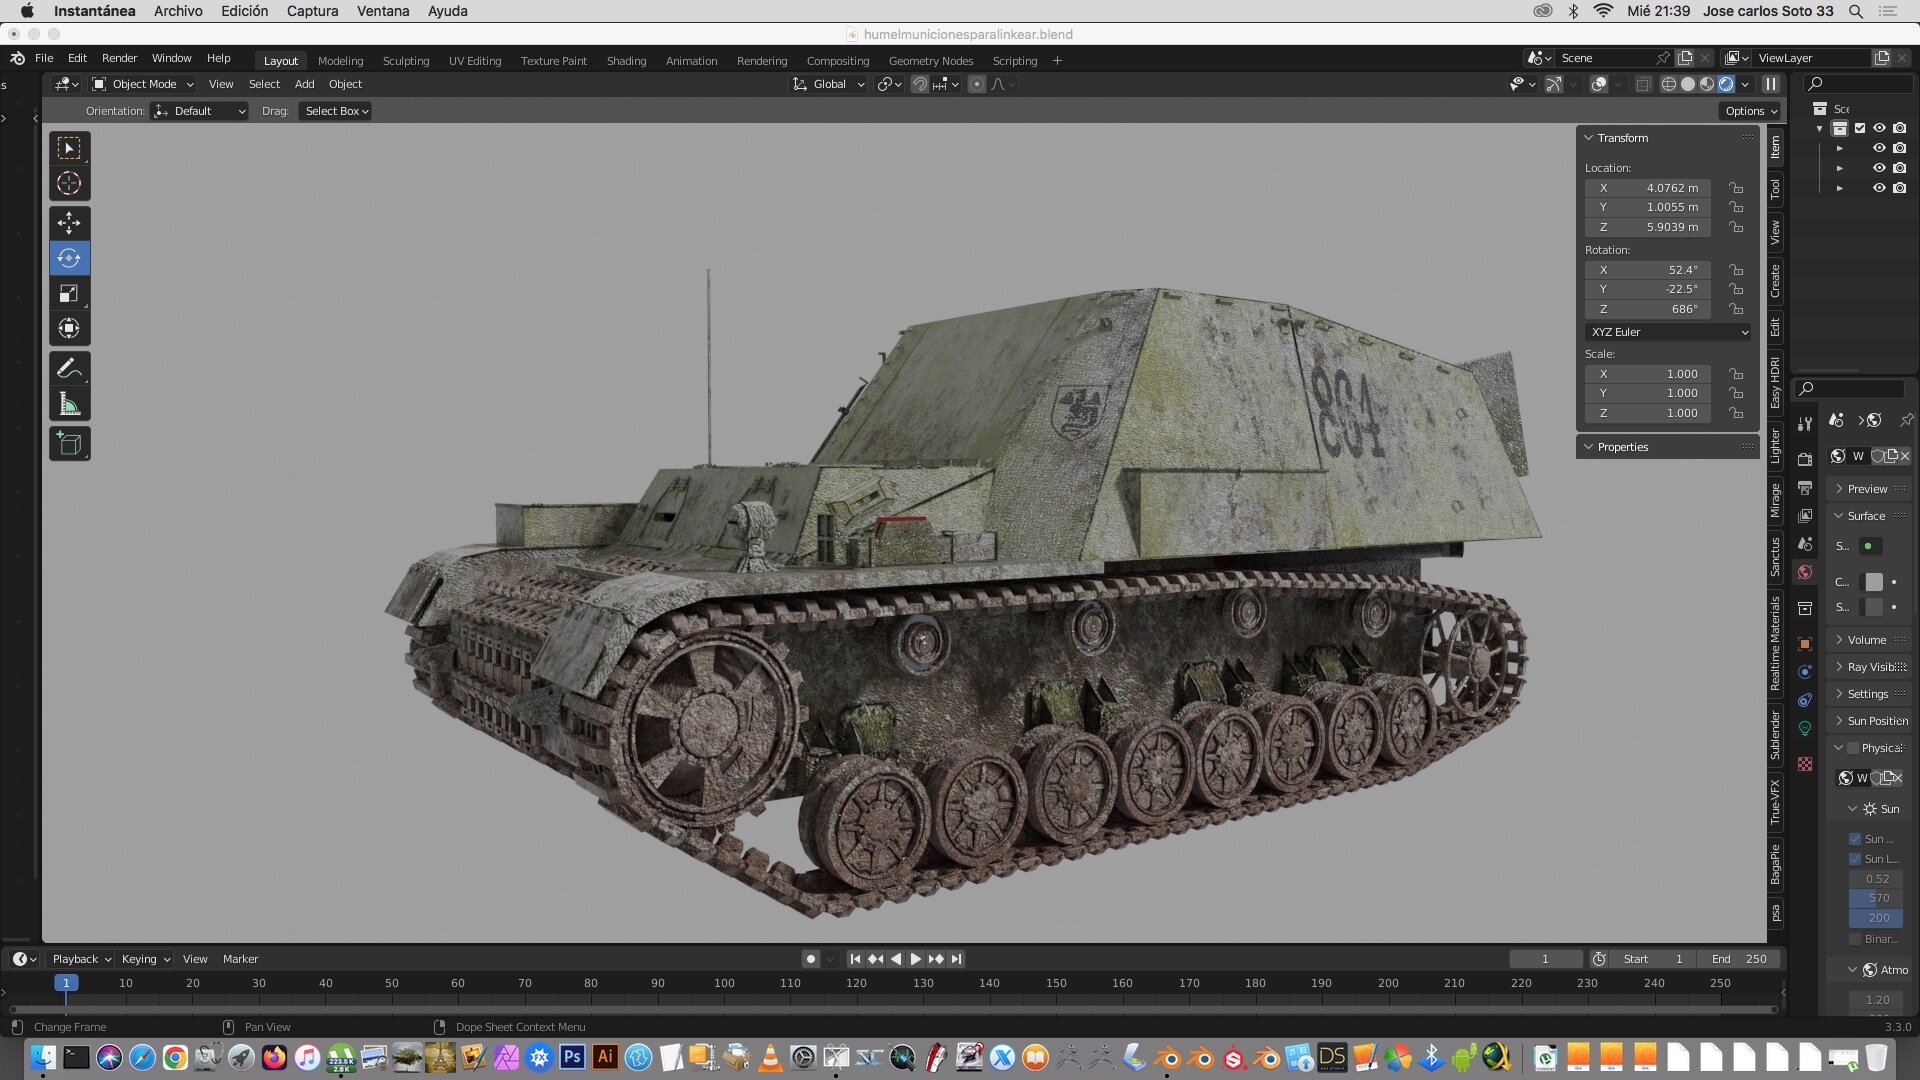Lock X location value
This screenshot has width=1920, height=1080.
(x=1737, y=188)
